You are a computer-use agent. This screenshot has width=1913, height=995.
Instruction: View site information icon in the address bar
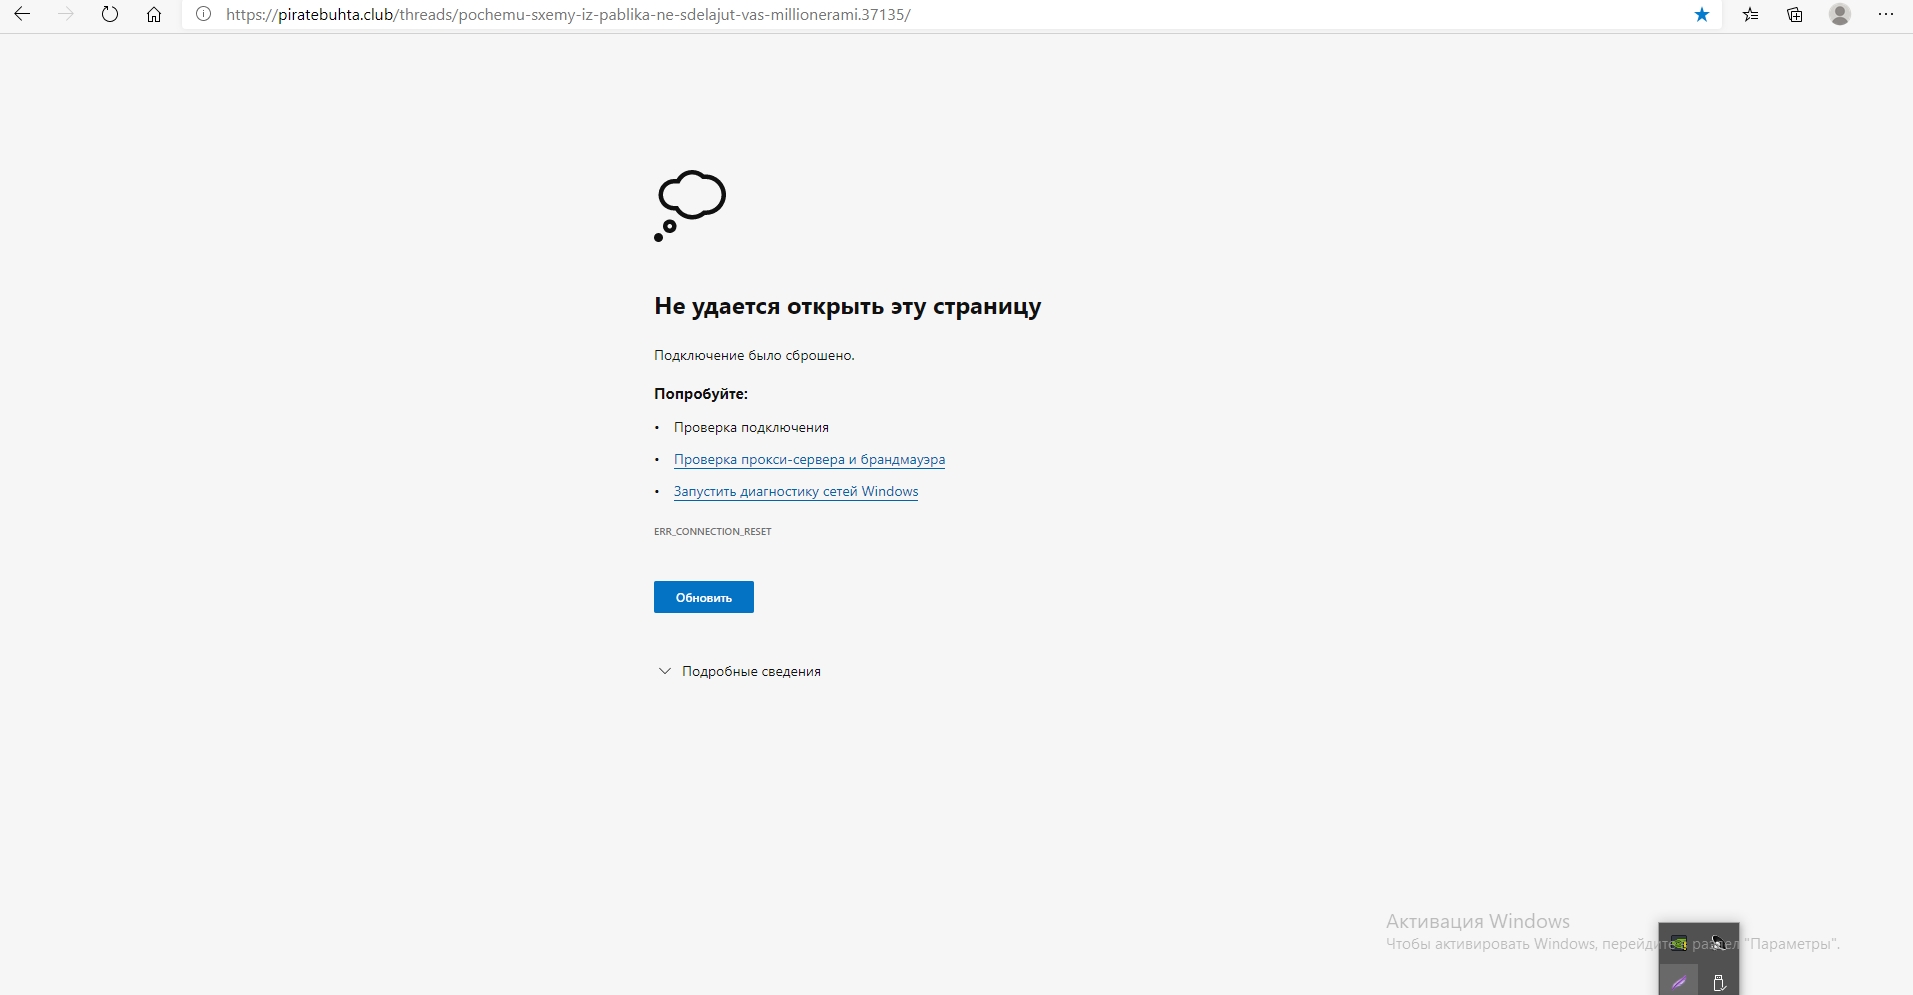point(203,14)
